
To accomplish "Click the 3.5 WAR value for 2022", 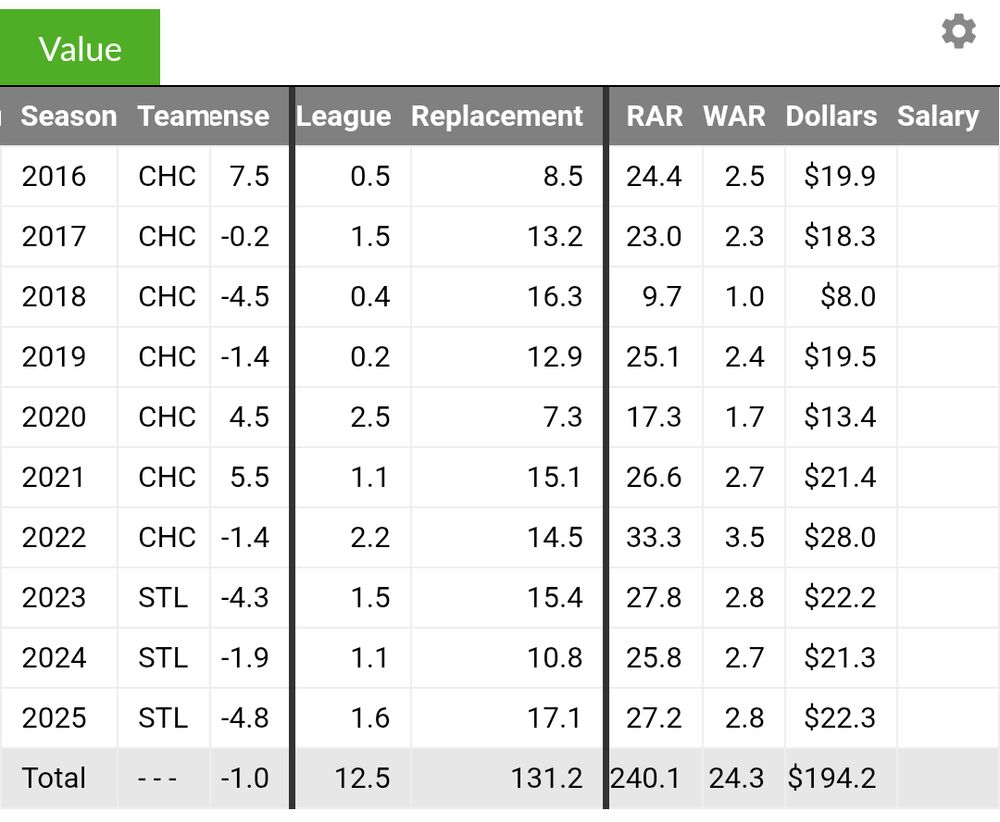I will coord(744,537).
